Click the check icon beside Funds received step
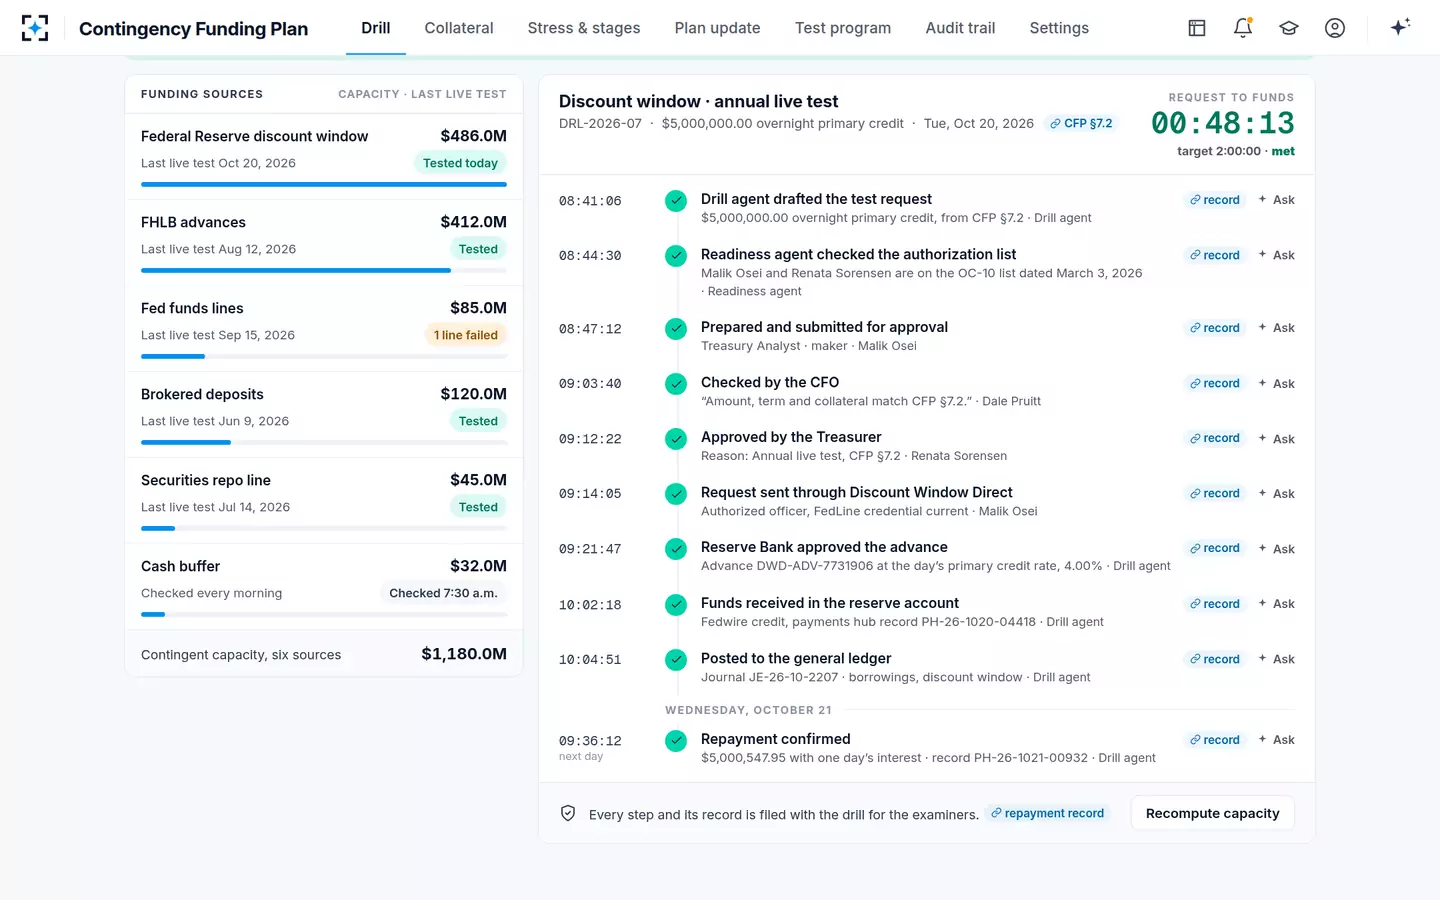This screenshot has height=900, width=1440. [x=676, y=605]
